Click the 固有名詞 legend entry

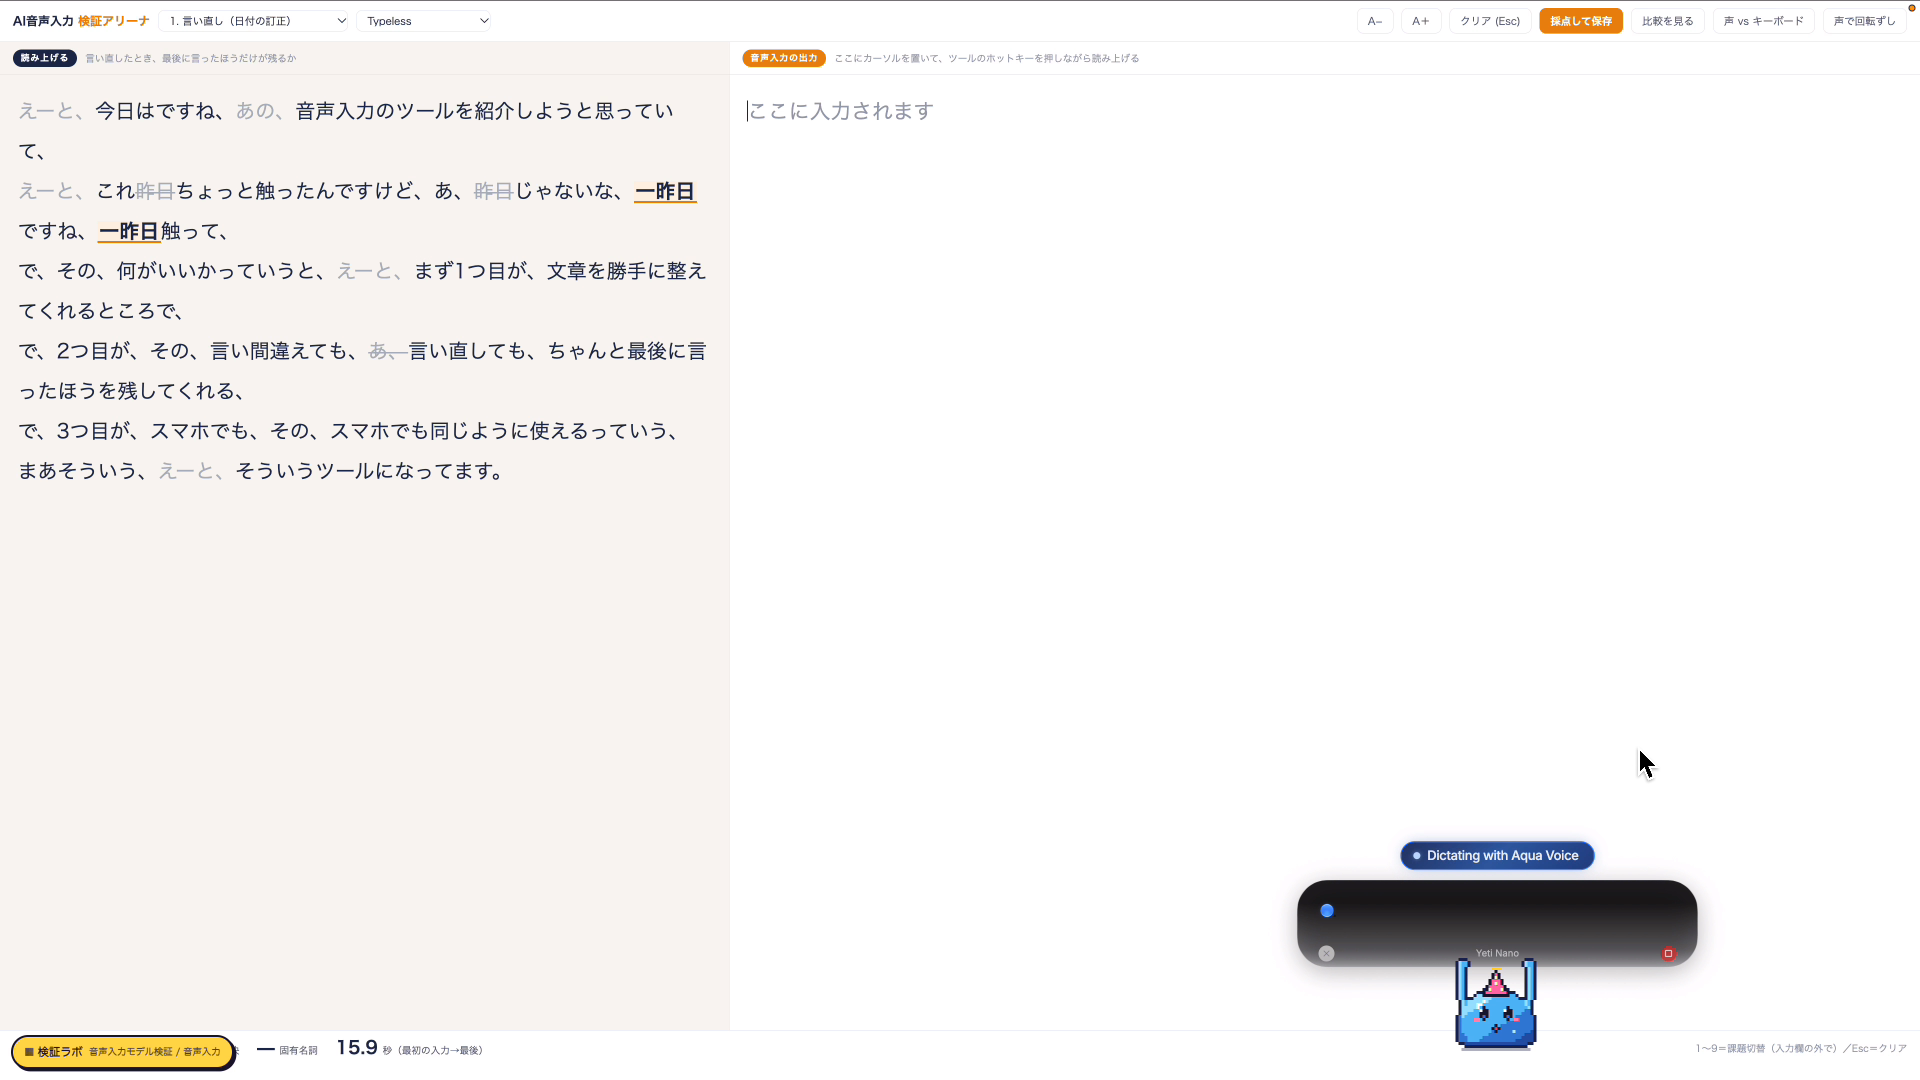click(x=288, y=1050)
